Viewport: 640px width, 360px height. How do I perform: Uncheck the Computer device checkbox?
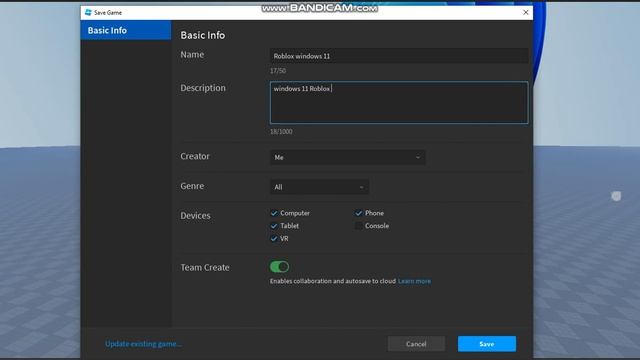click(x=274, y=213)
